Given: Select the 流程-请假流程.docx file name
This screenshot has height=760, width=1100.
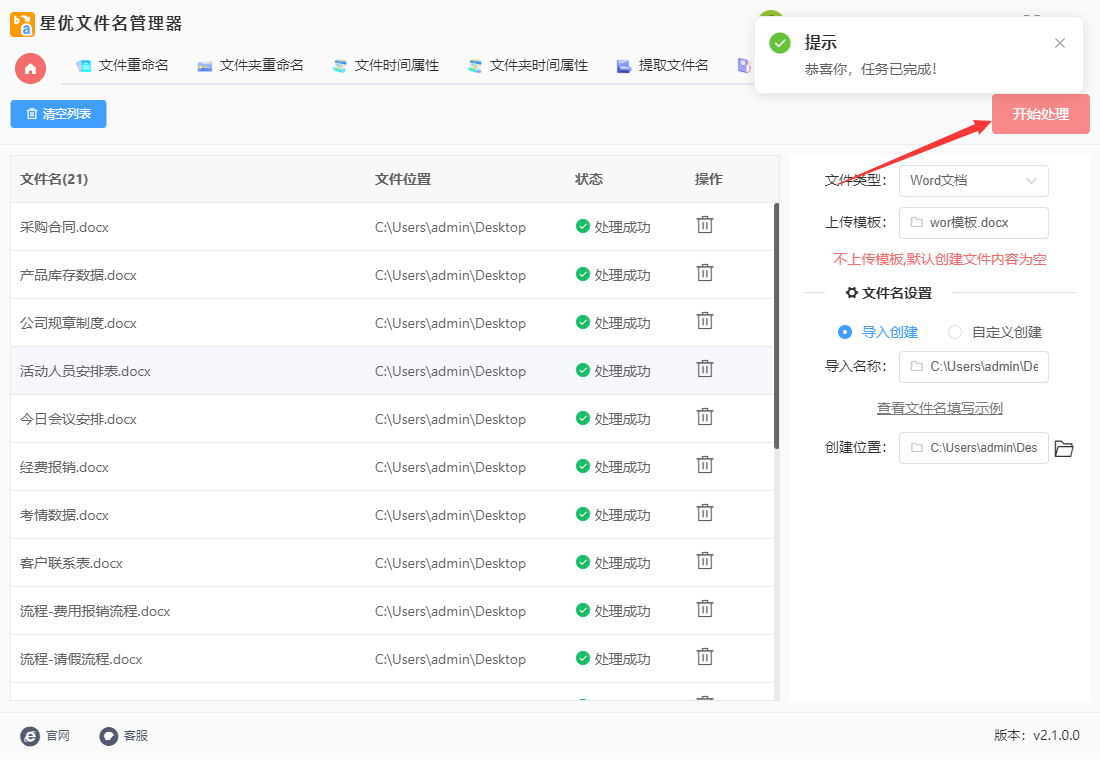Looking at the screenshot, I should coord(81,660).
